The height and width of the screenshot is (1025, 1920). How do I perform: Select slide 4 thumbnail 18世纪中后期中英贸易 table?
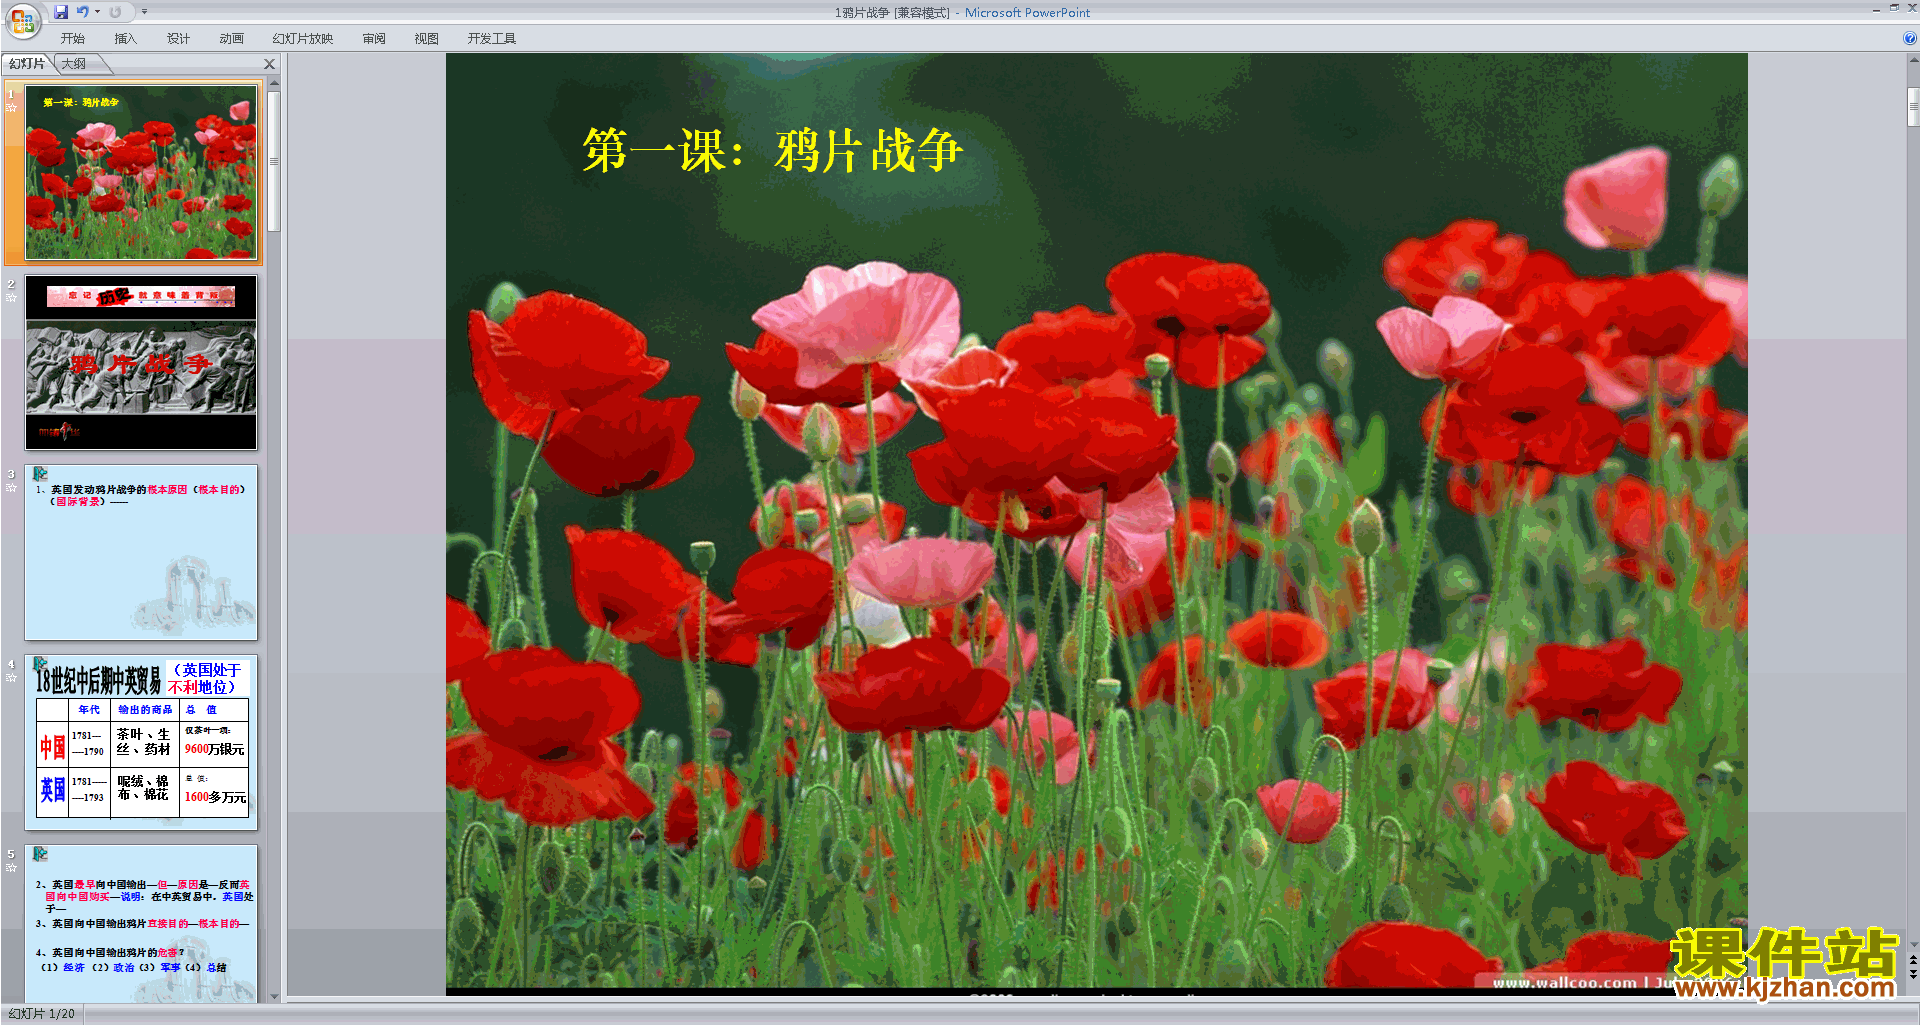141,743
